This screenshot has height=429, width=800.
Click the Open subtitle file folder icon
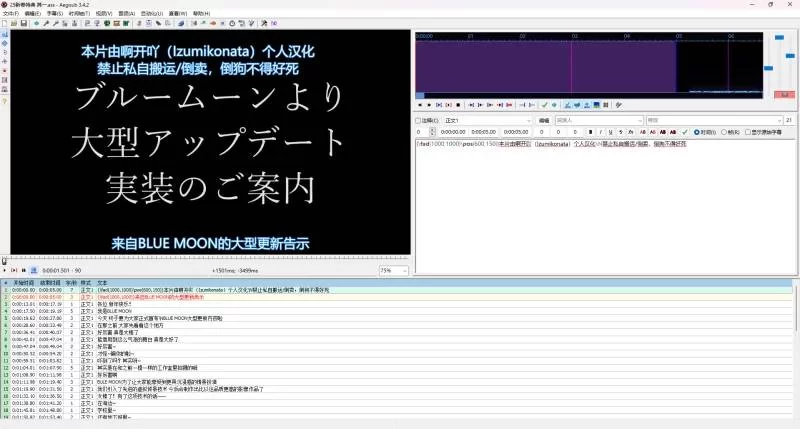tap(14, 23)
